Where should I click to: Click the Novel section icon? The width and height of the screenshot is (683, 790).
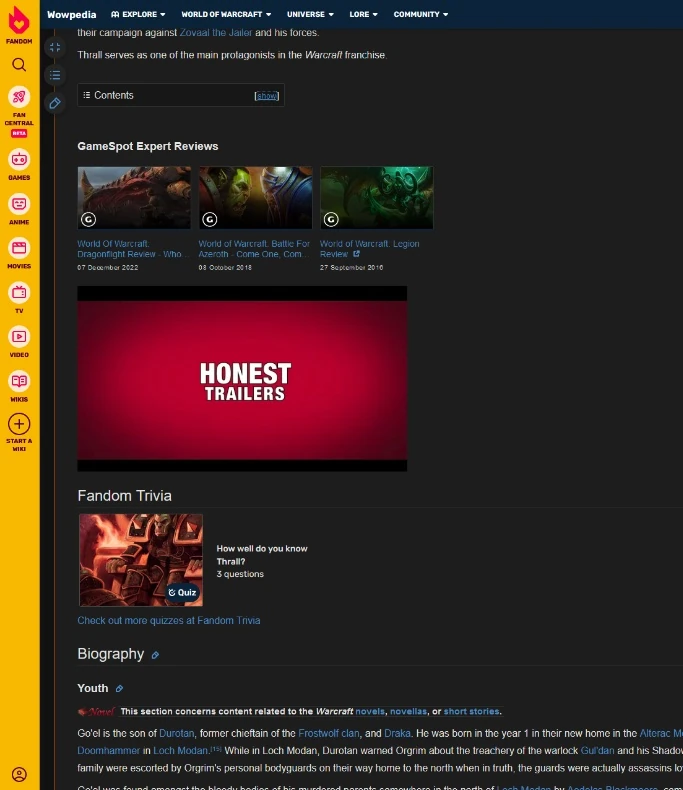tap(96, 711)
